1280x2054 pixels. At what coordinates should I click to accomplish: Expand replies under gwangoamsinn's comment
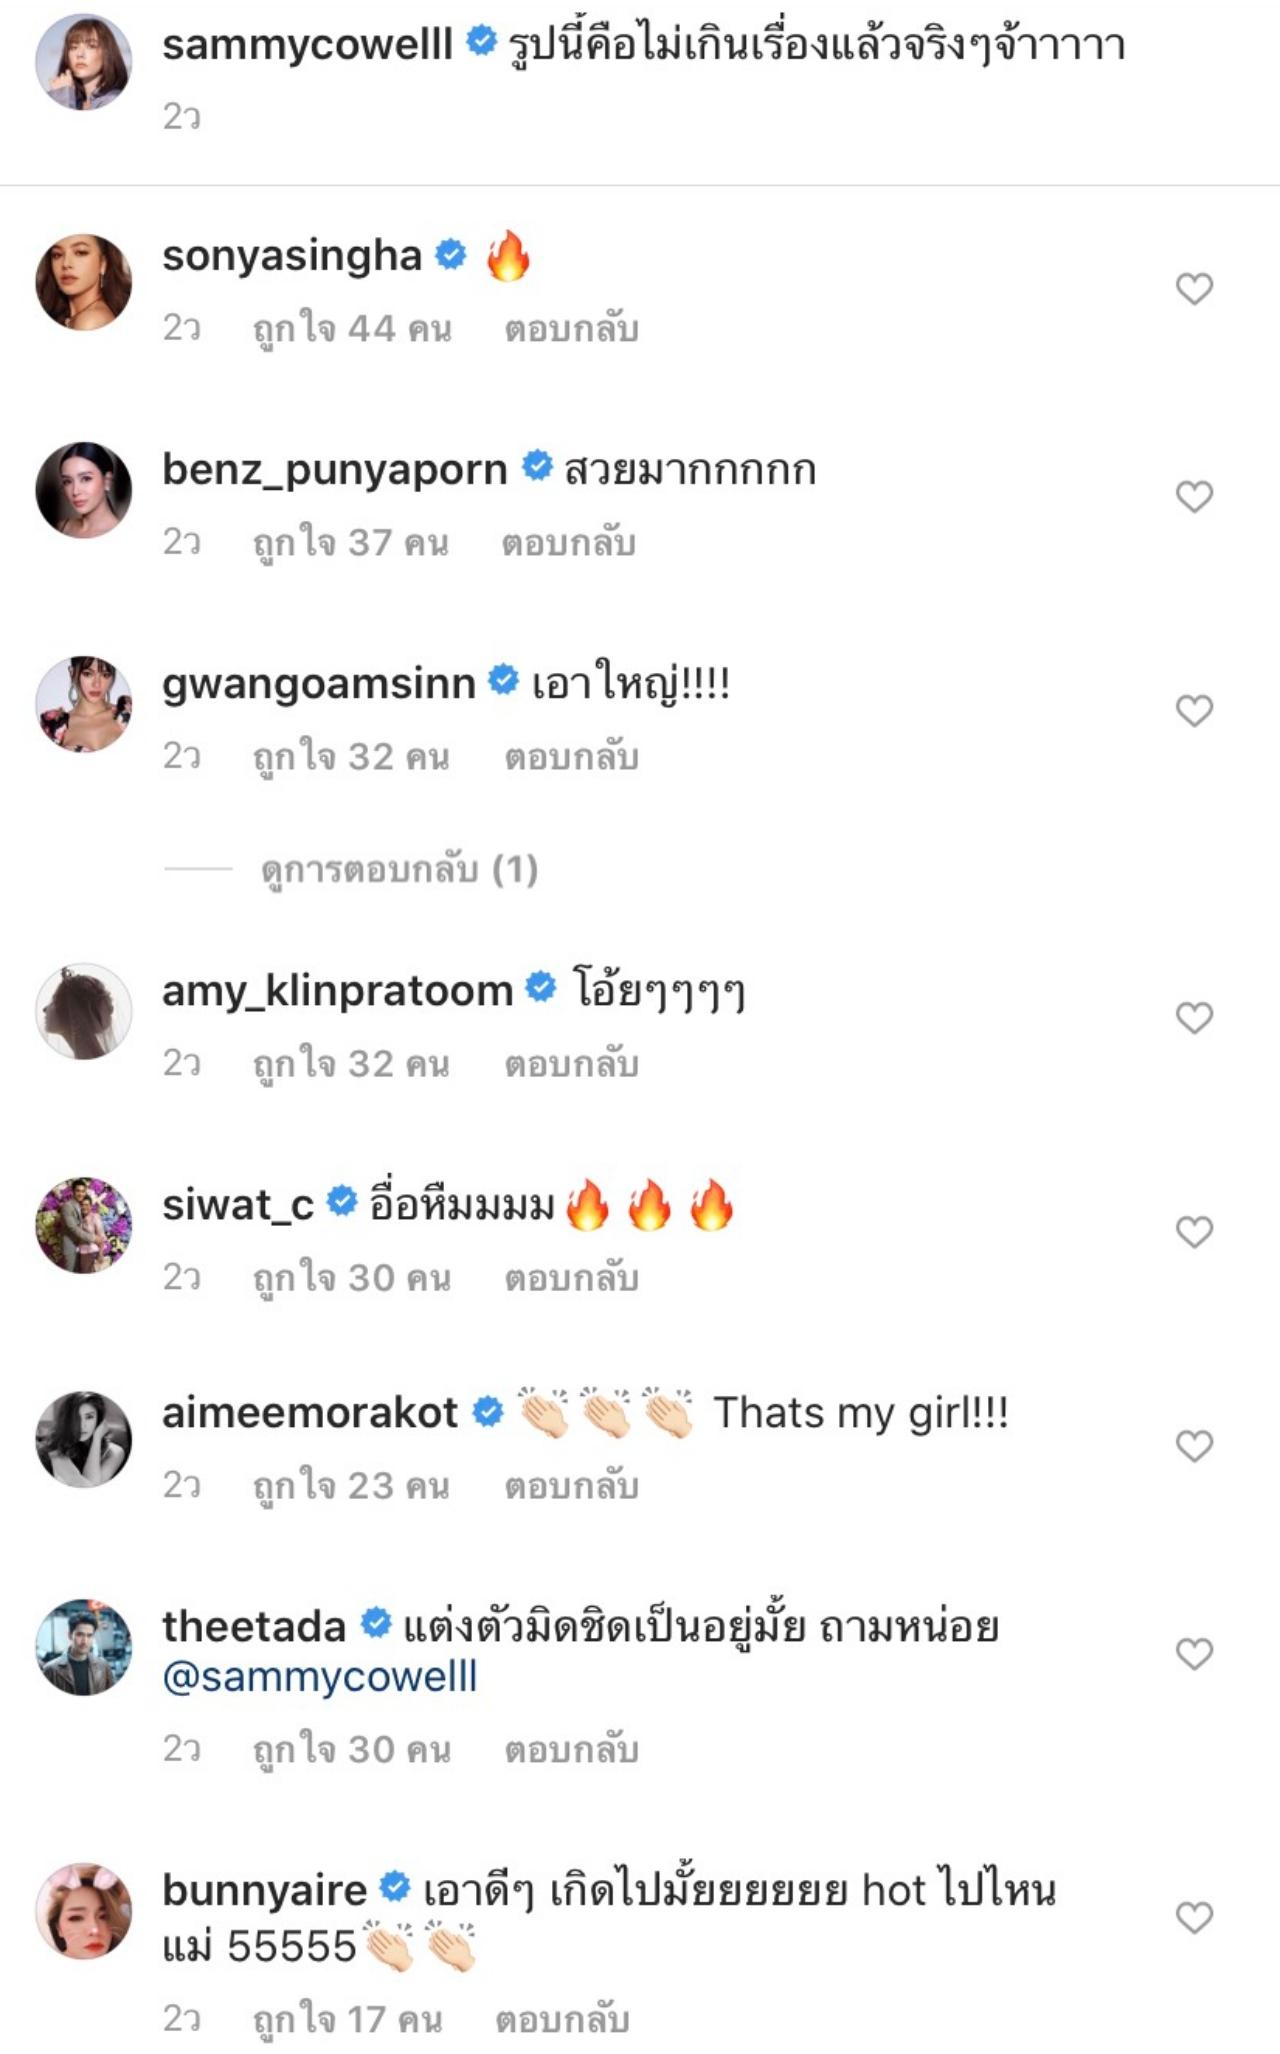(x=399, y=870)
